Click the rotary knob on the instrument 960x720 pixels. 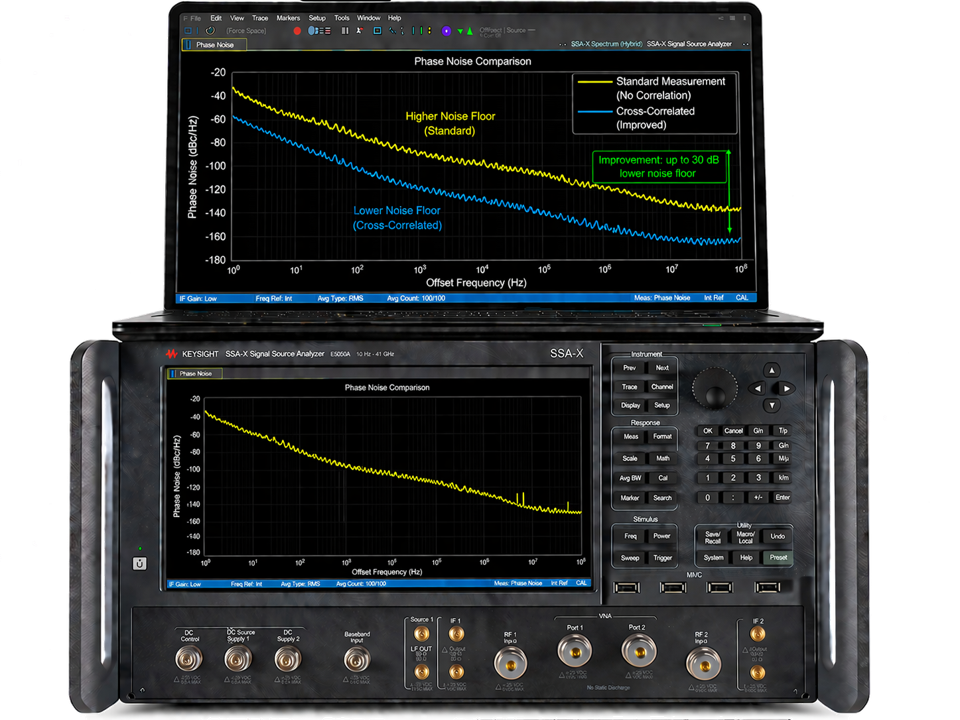pyautogui.click(x=714, y=389)
